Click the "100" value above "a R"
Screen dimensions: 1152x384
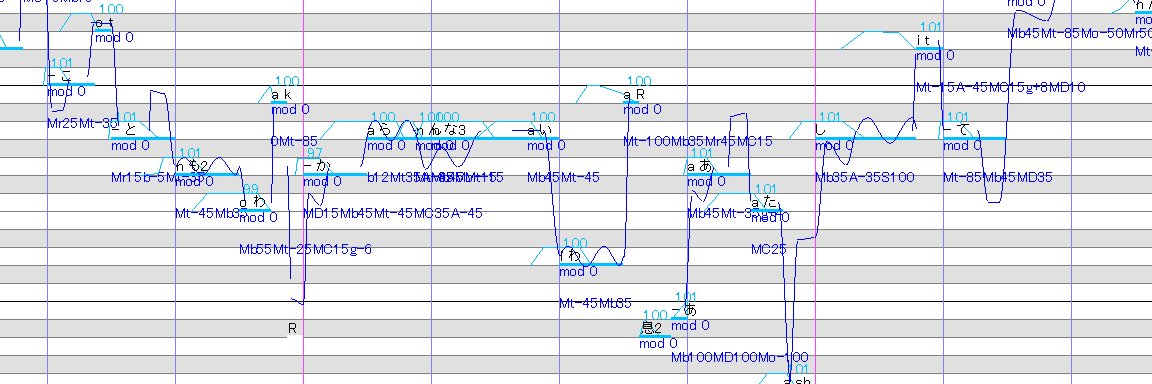click(x=639, y=81)
